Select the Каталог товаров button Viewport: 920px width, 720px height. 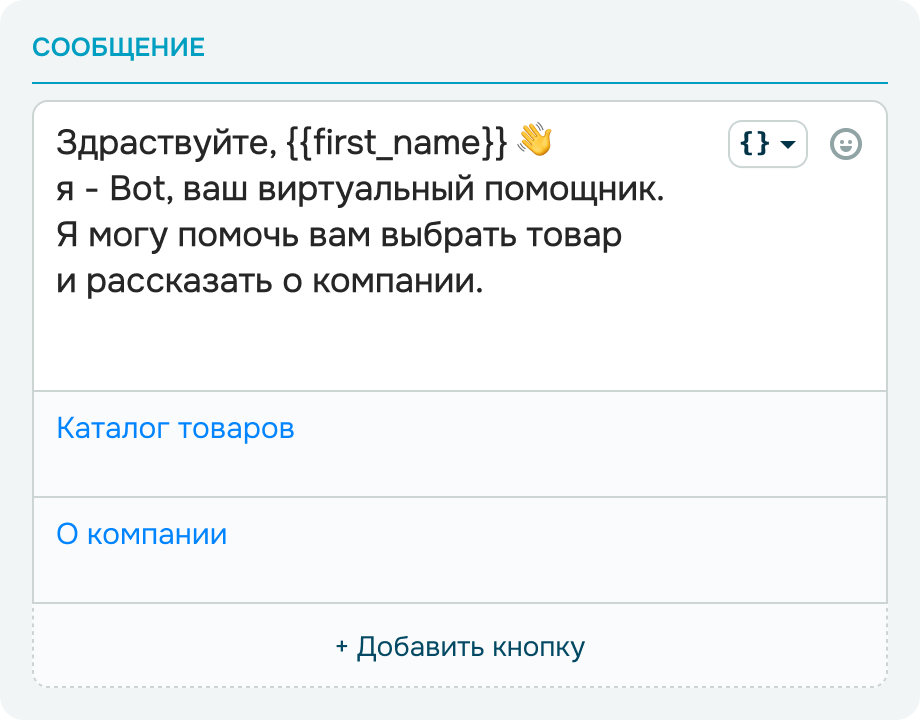[175, 429]
